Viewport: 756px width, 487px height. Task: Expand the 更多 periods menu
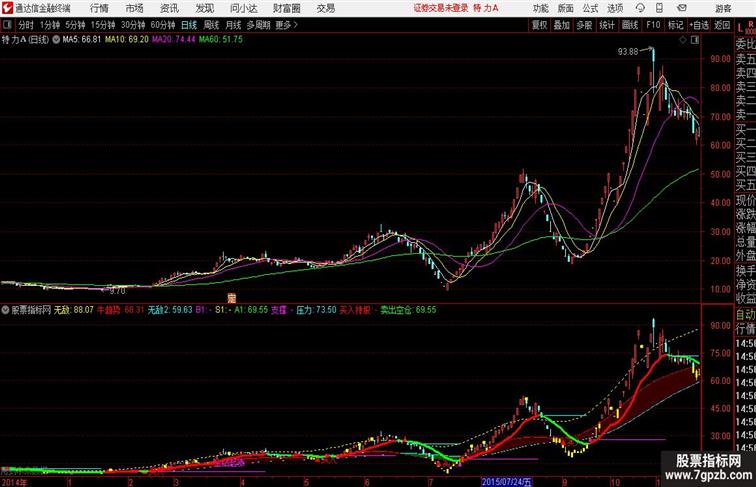tap(286, 25)
